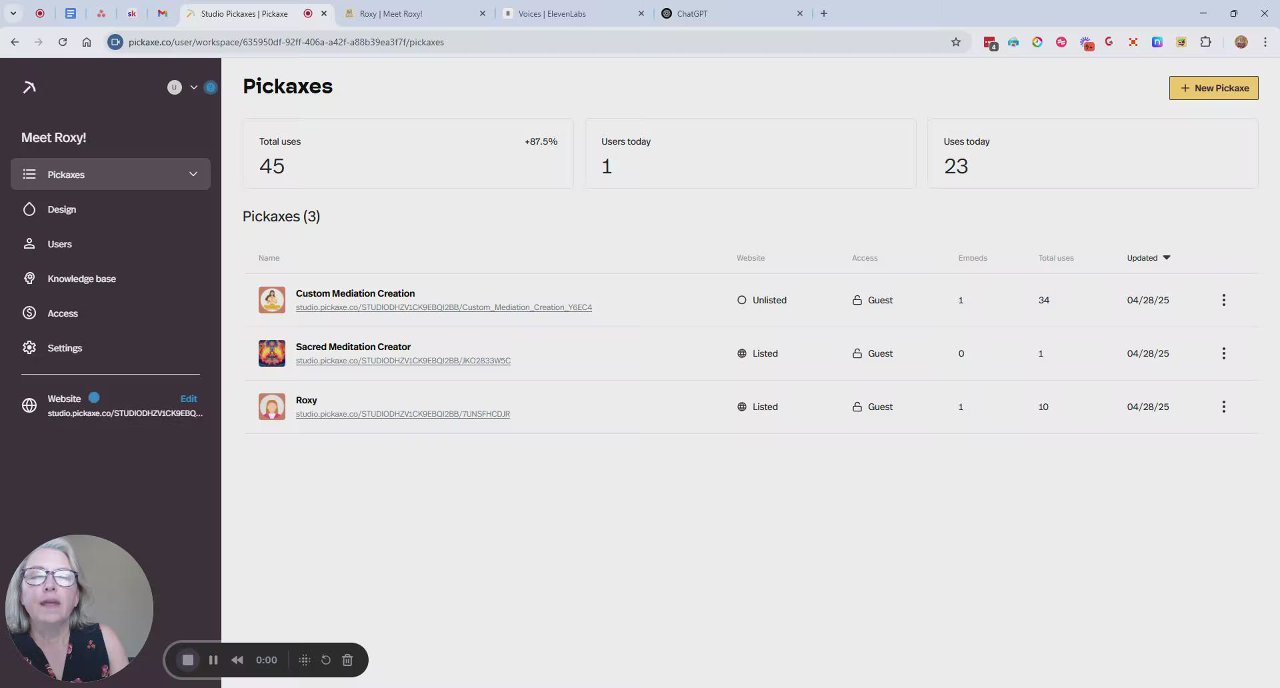Pause the screen recording
Screen dimensions: 1280x688
pyautogui.click(x=213, y=660)
